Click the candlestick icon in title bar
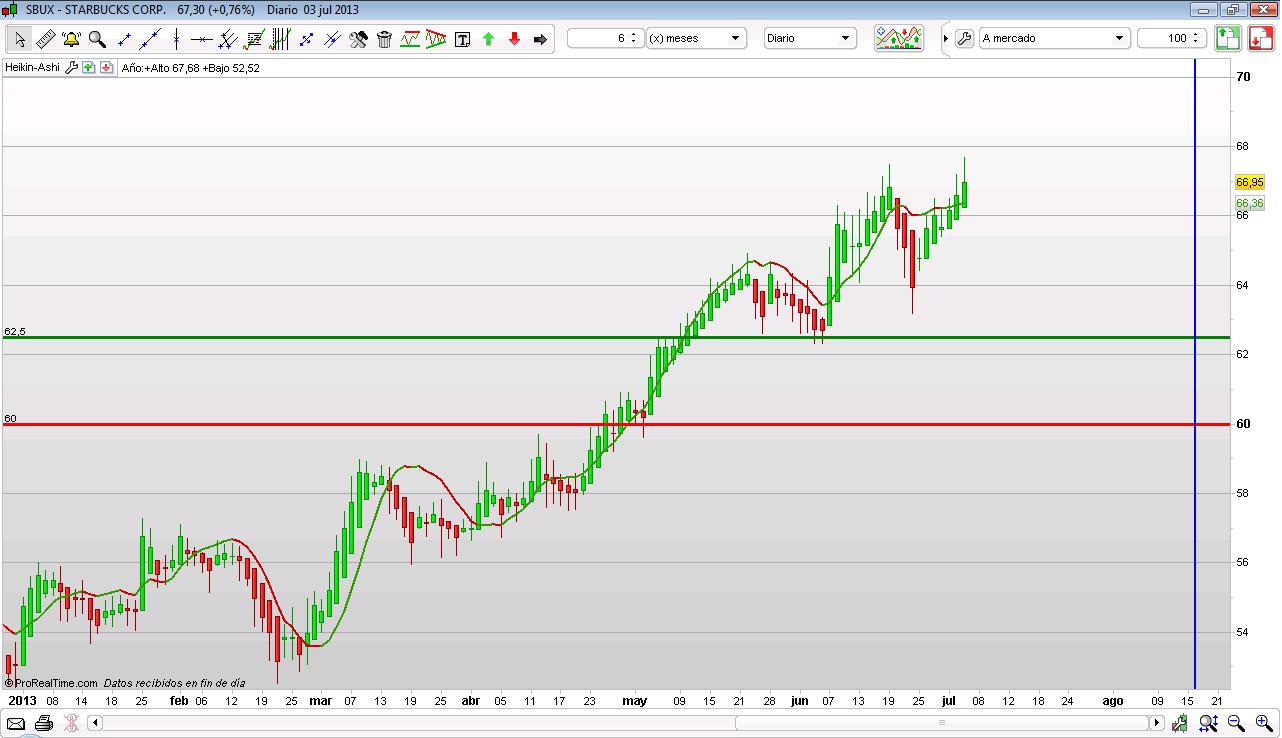 tap(12, 9)
